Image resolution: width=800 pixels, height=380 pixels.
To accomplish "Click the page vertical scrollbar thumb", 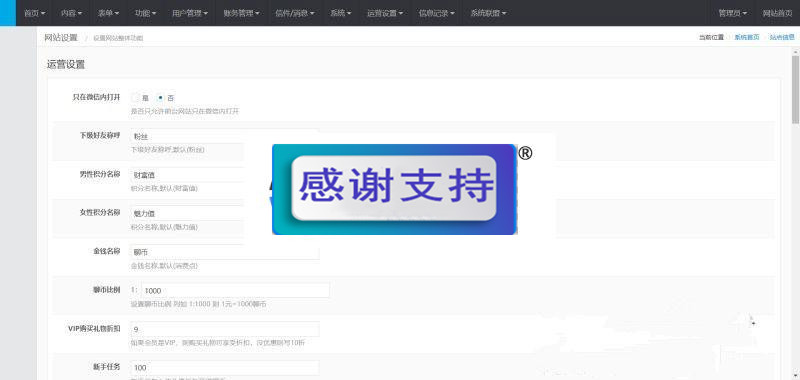I will [795, 89].
